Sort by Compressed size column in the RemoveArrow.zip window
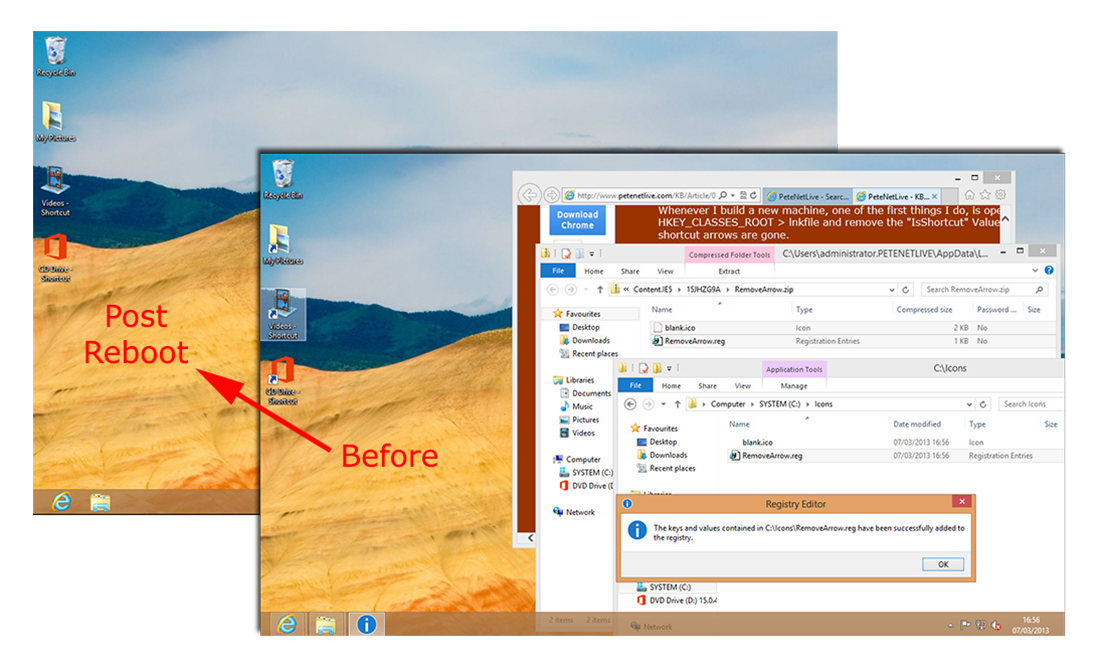1100x667 pixels. coord(924,309)
